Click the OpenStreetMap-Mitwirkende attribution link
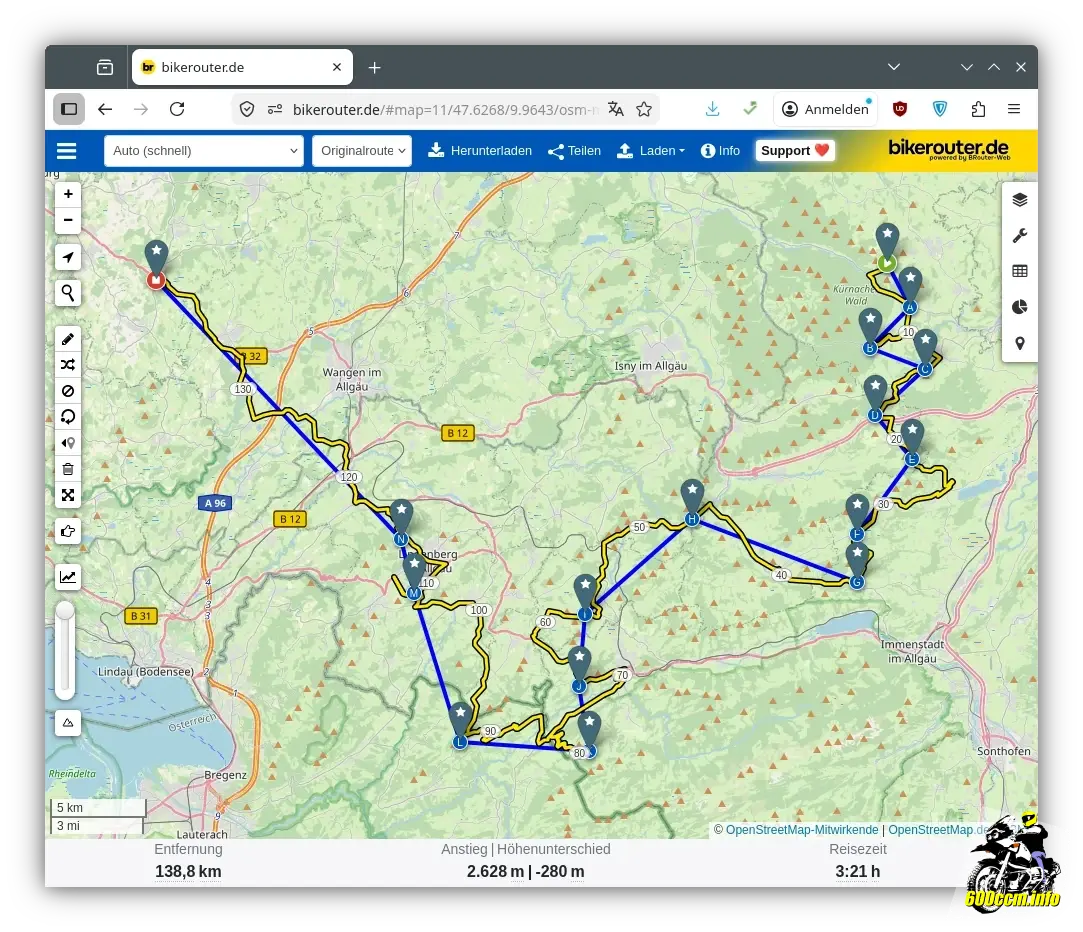This screenshot has height=932, width=1083. tap(801, 830)
